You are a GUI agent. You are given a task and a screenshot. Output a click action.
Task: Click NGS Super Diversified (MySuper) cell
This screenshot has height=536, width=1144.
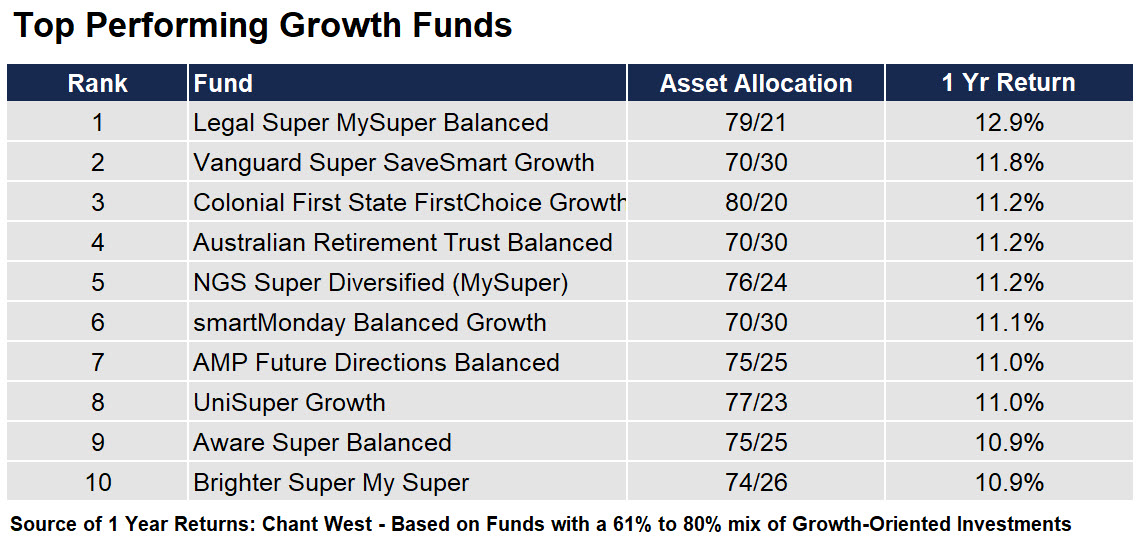[407, 283]
